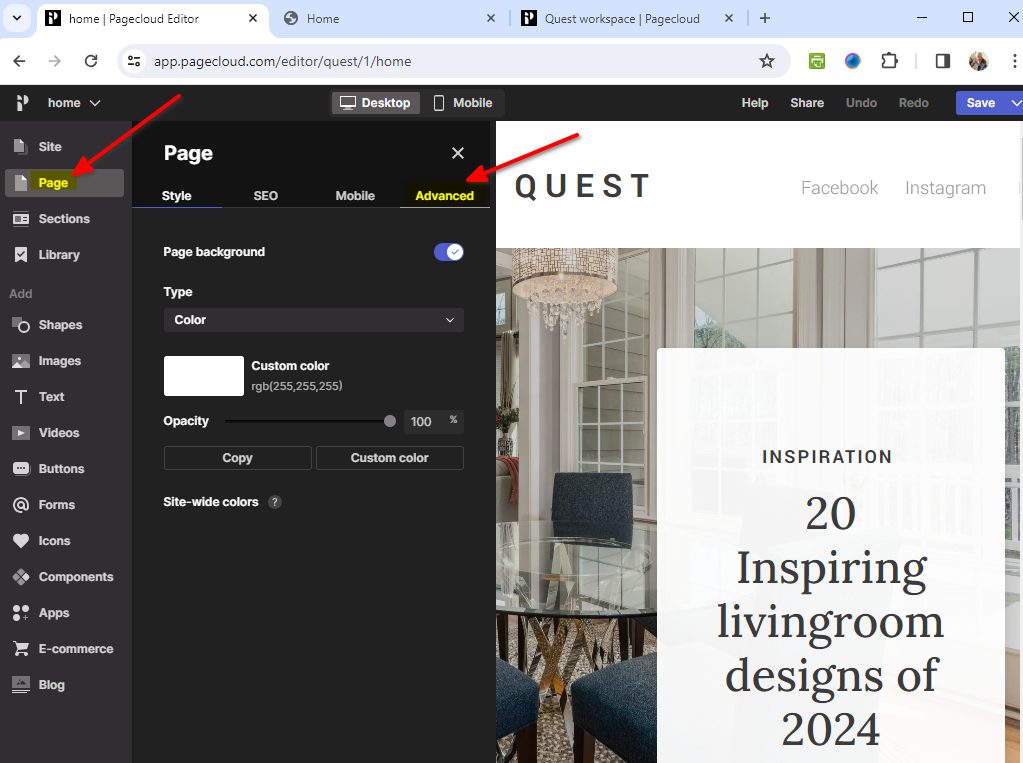Open the home page dropdown
This screenshot has height=763, width=1023.
[74, 103]
